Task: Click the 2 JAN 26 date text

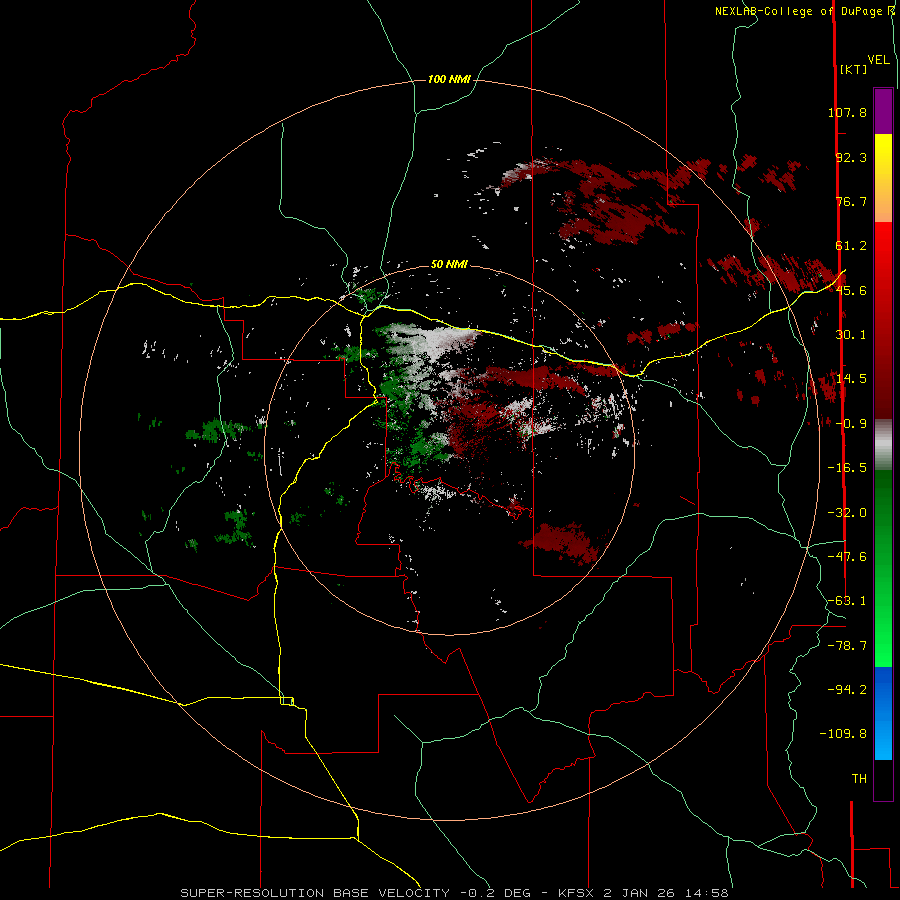Action: (641, 893)
